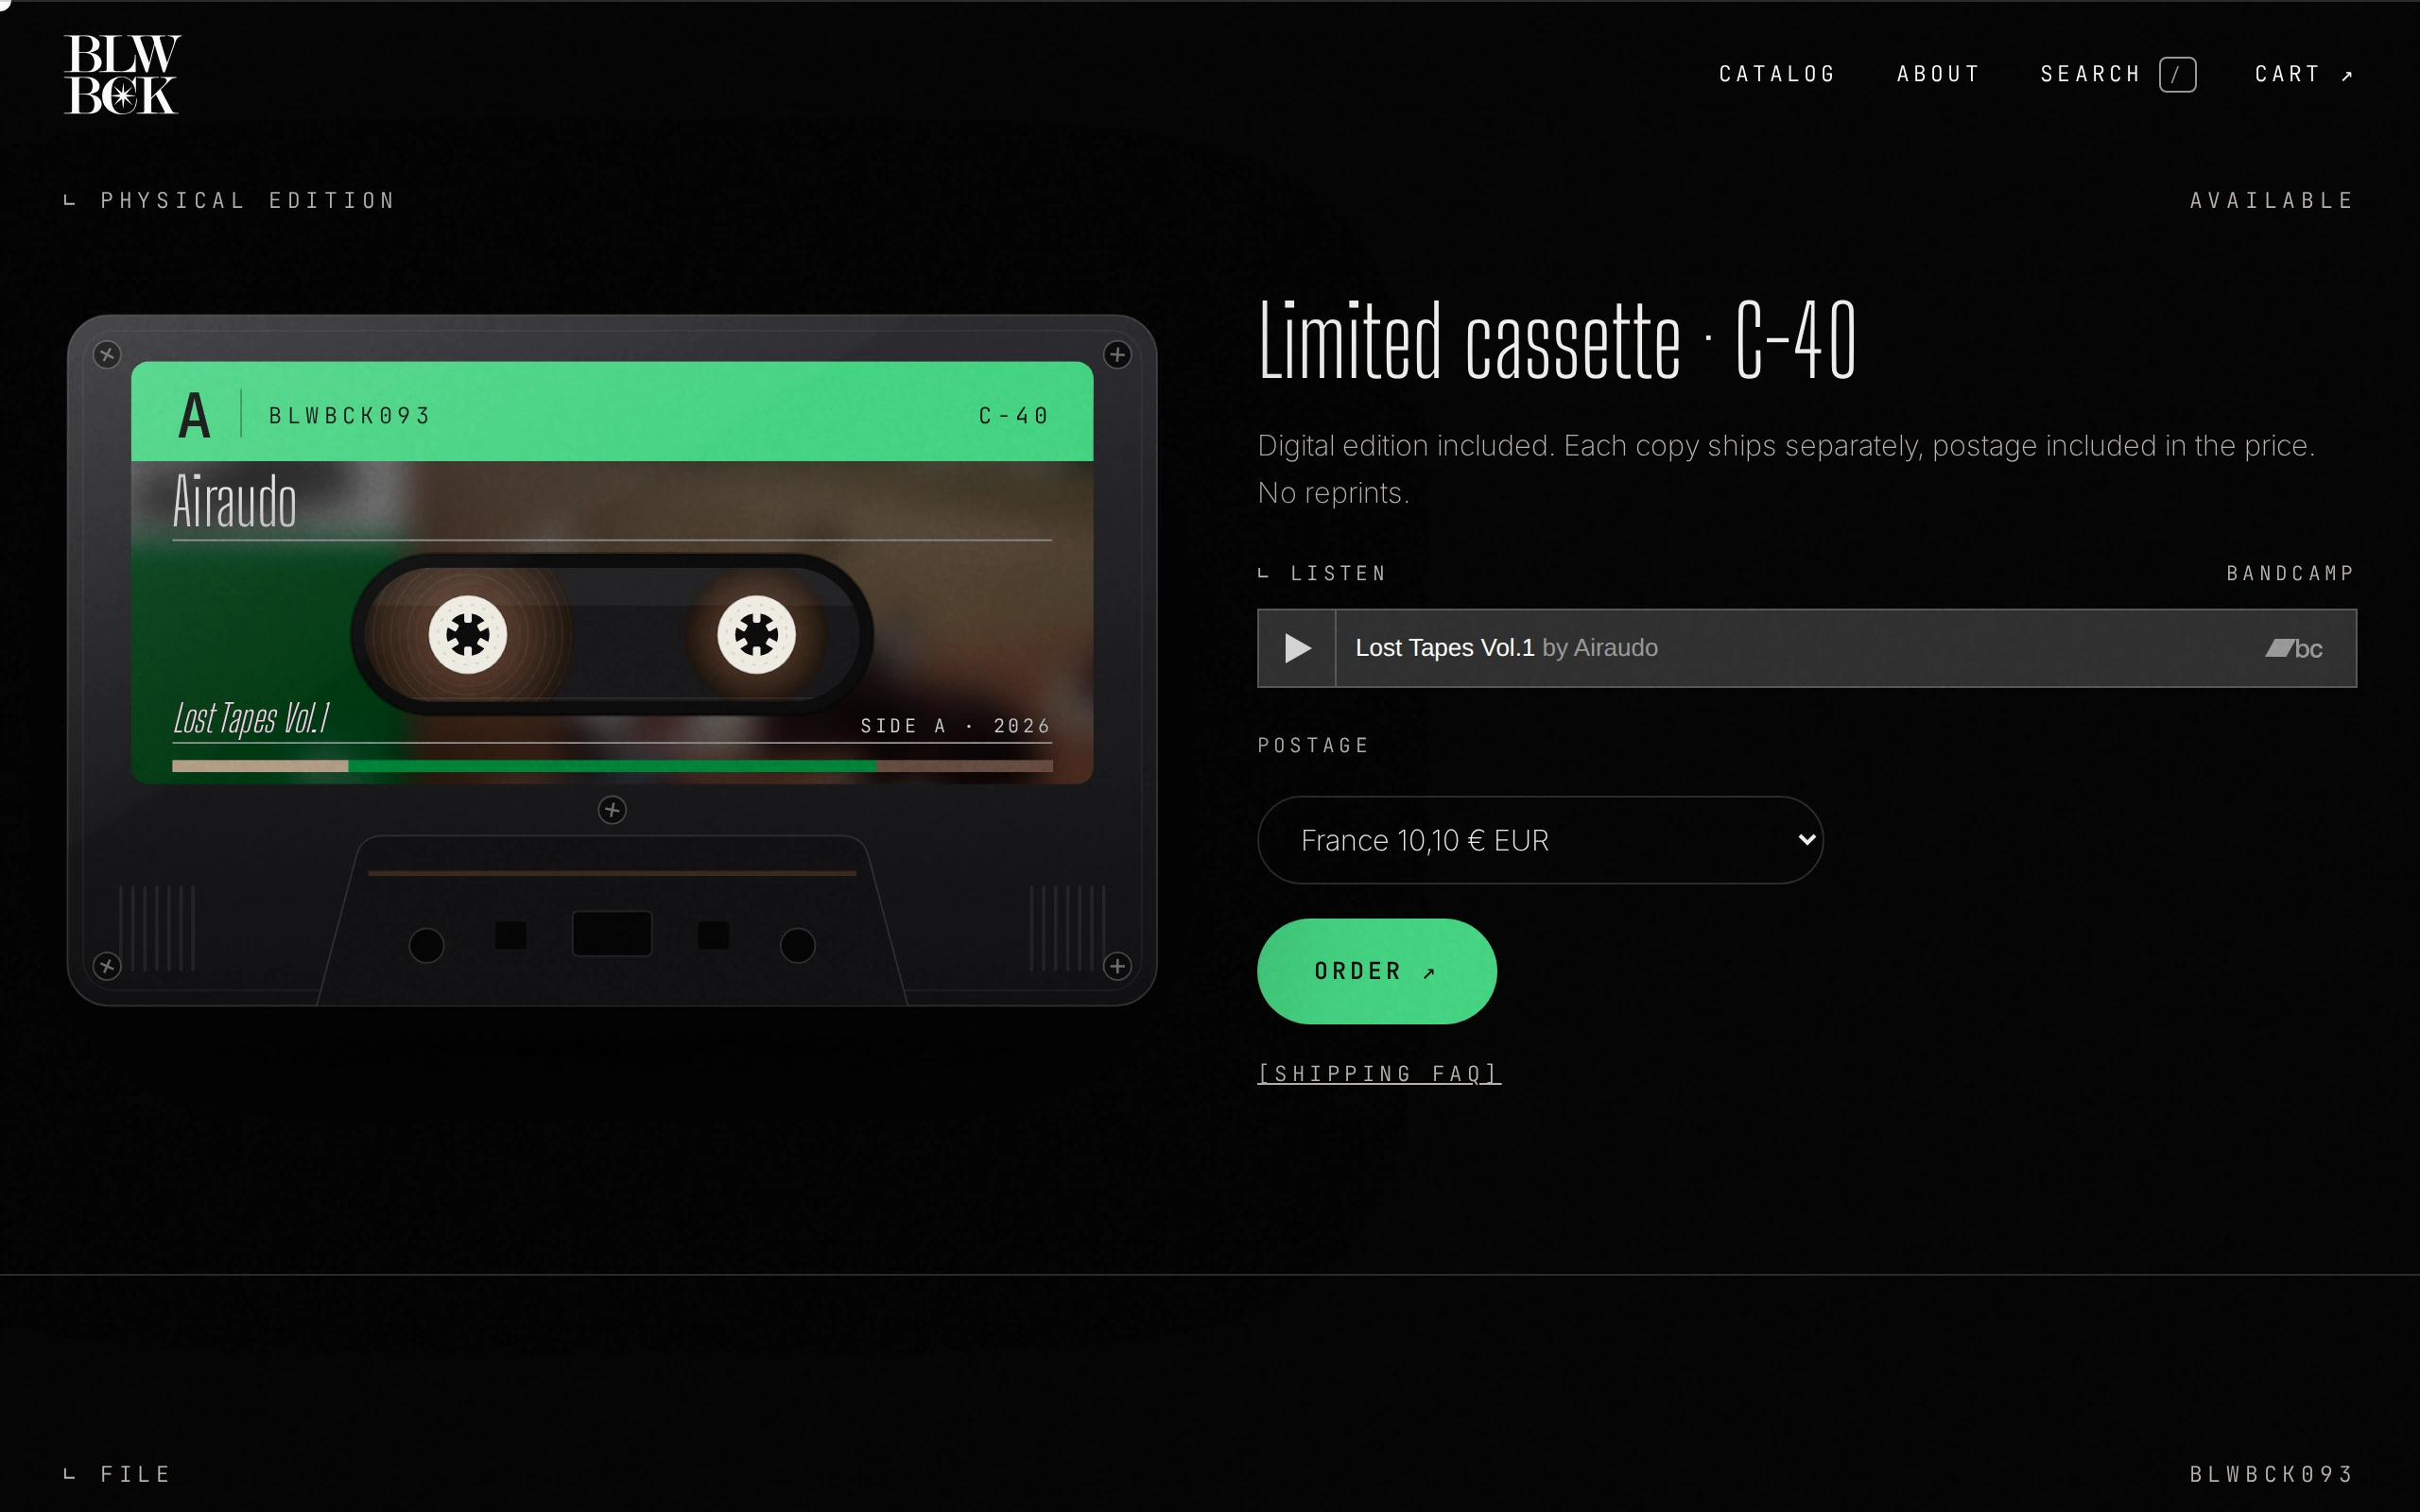Click the artist link by Airaudo
Screen dimensions: 2420x1512
1600,648
